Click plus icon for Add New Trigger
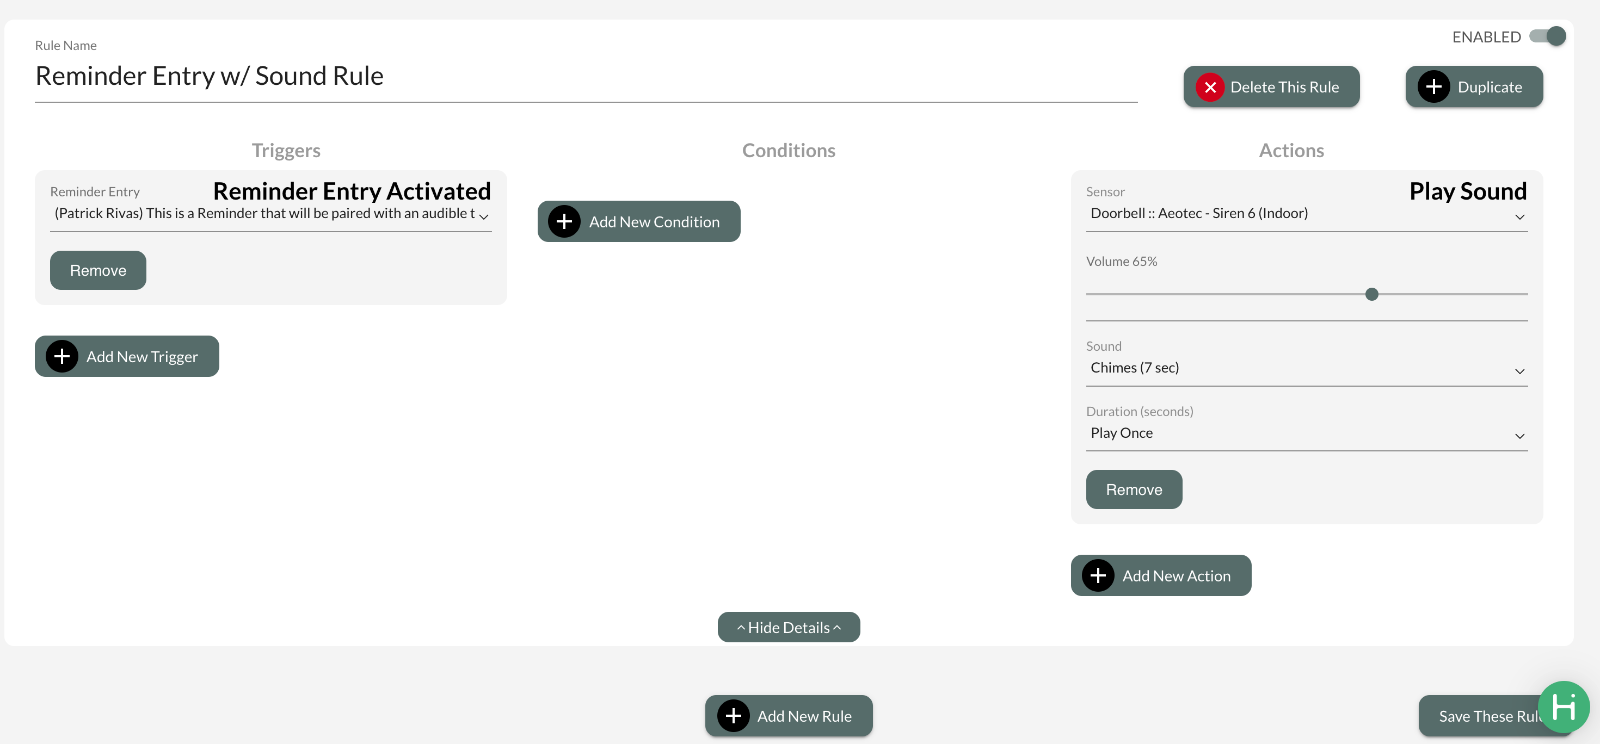1600x744 pixels. pyautogui.click(x=62, y=357)
